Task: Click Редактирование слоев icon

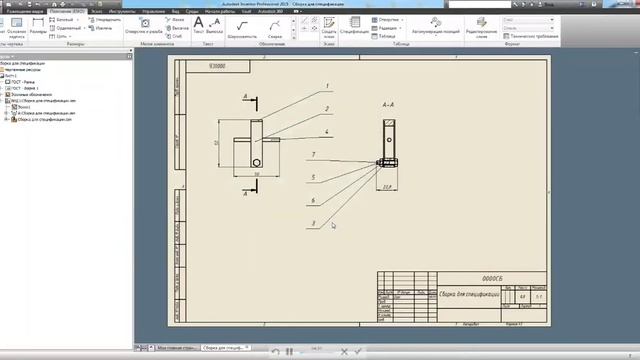Action: coord(482,28)
